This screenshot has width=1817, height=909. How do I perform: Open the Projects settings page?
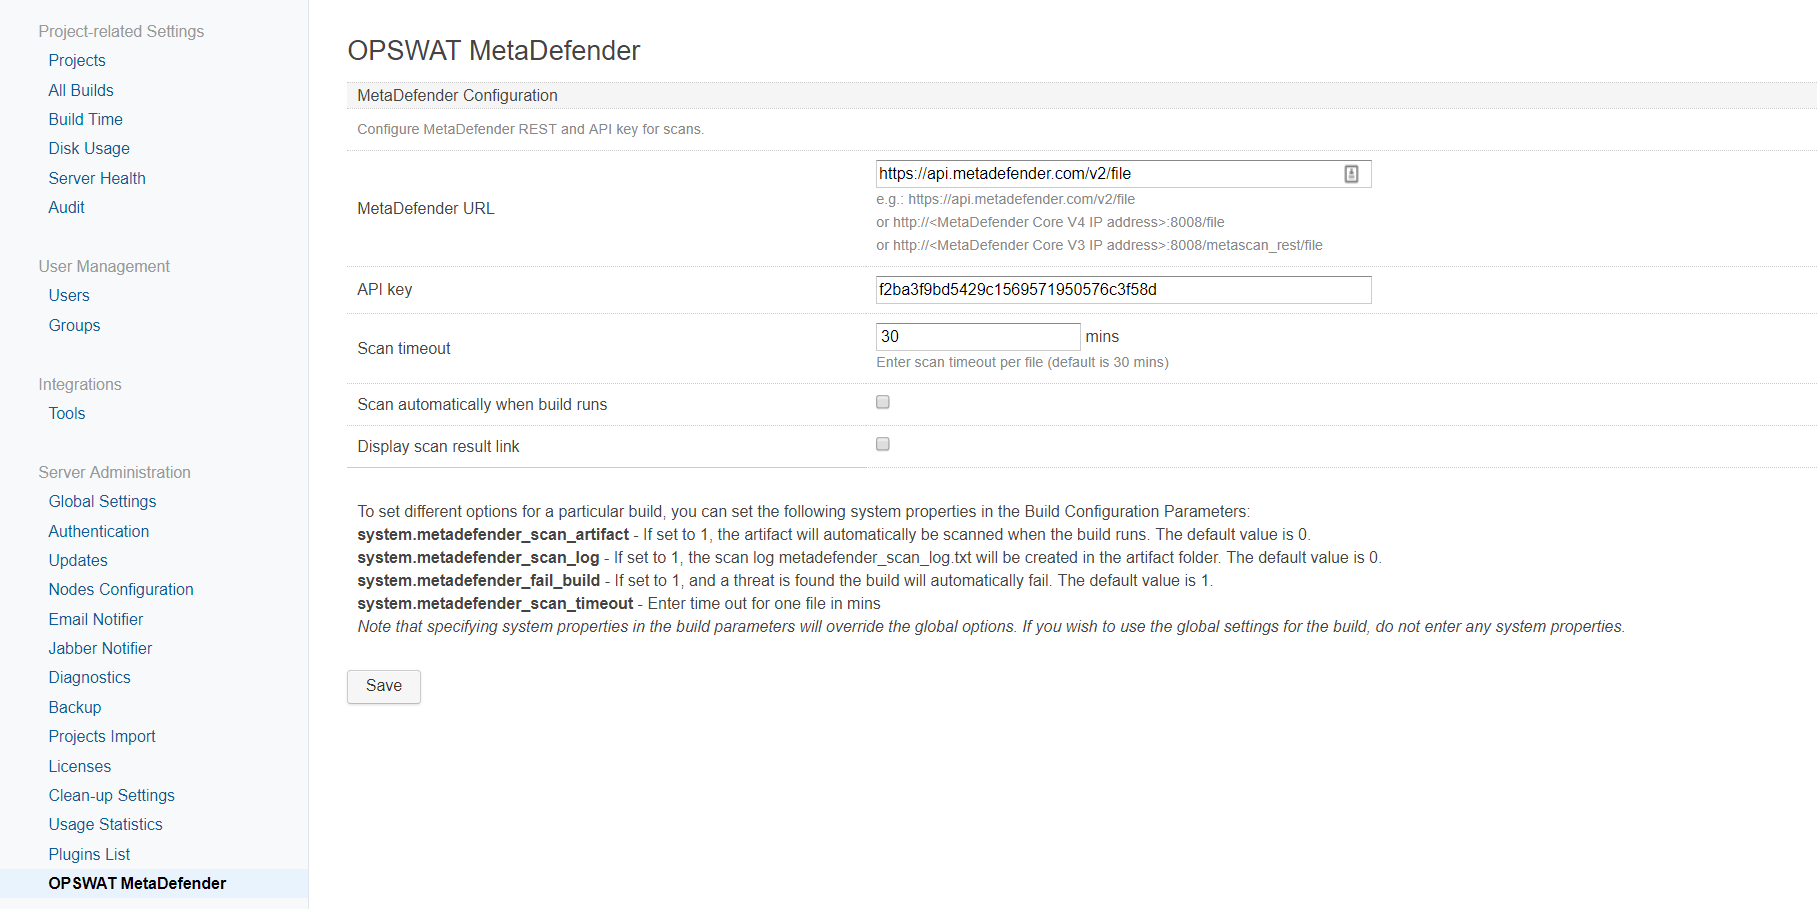coord(77,60)
